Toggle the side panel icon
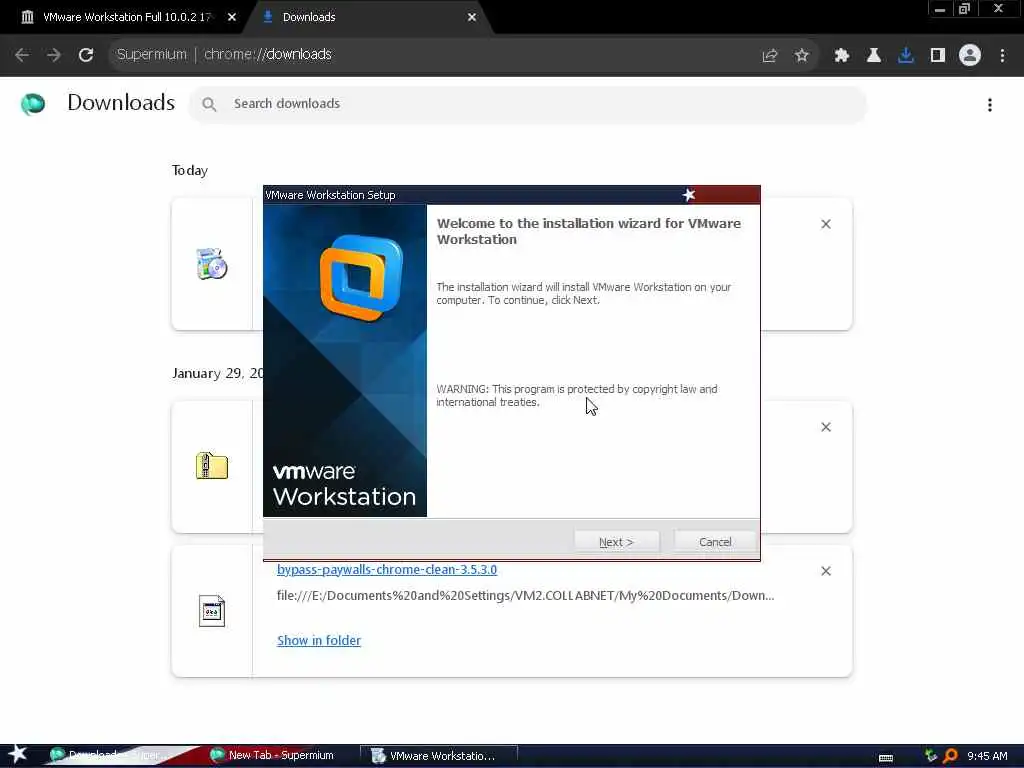1024x768 pixels. click(938, 56)
